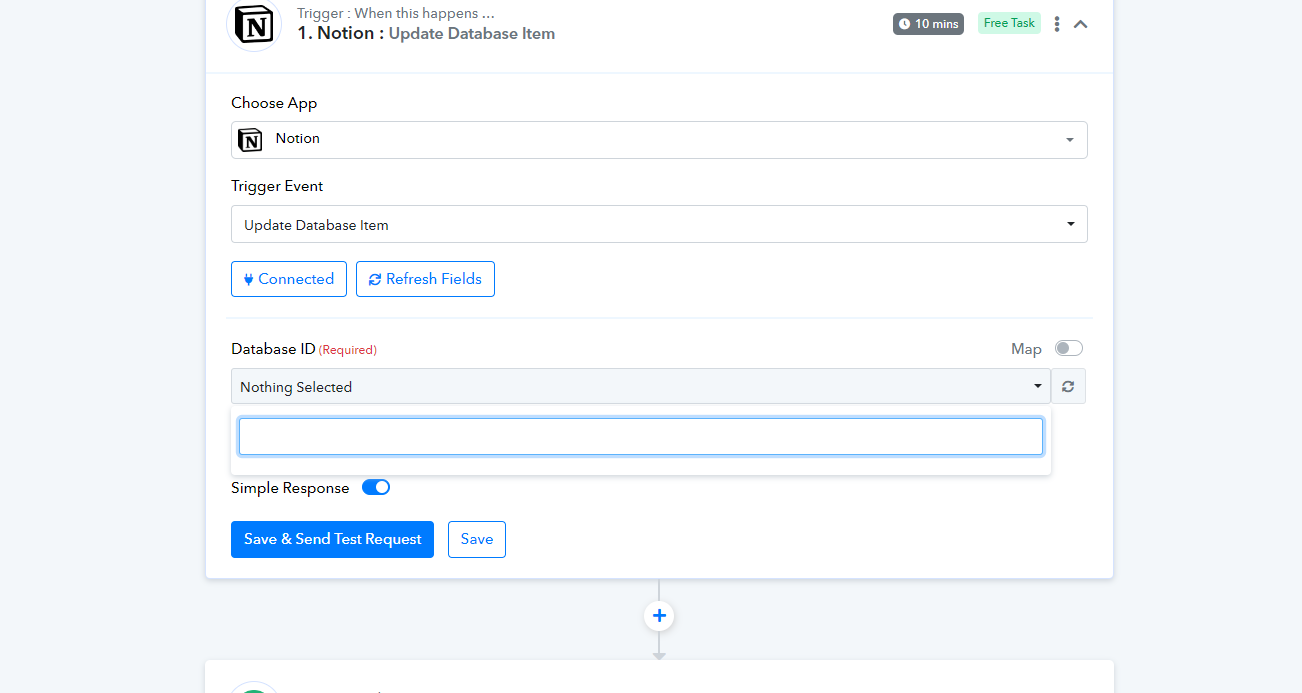Screen dimensions: 1302x693
Task: Open the Choose App dropdown
Action: tap(659, 140)
